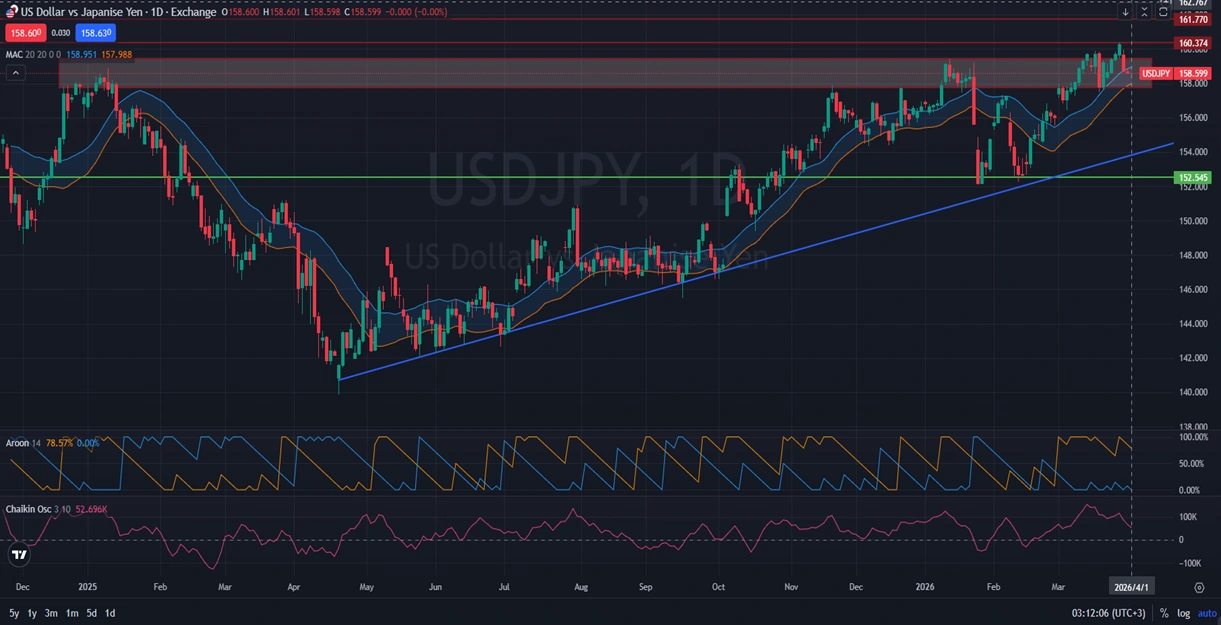Select the TradingView logo icon
This screenshot has height=625, width=1221.
(x=17, y=554)
